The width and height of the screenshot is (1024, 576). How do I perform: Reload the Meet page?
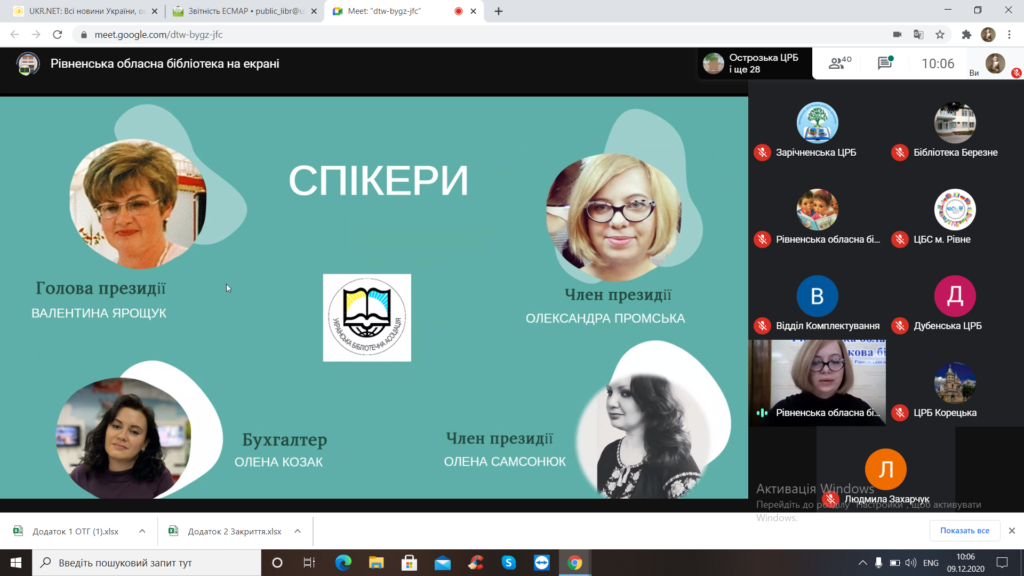pos(57,33)
